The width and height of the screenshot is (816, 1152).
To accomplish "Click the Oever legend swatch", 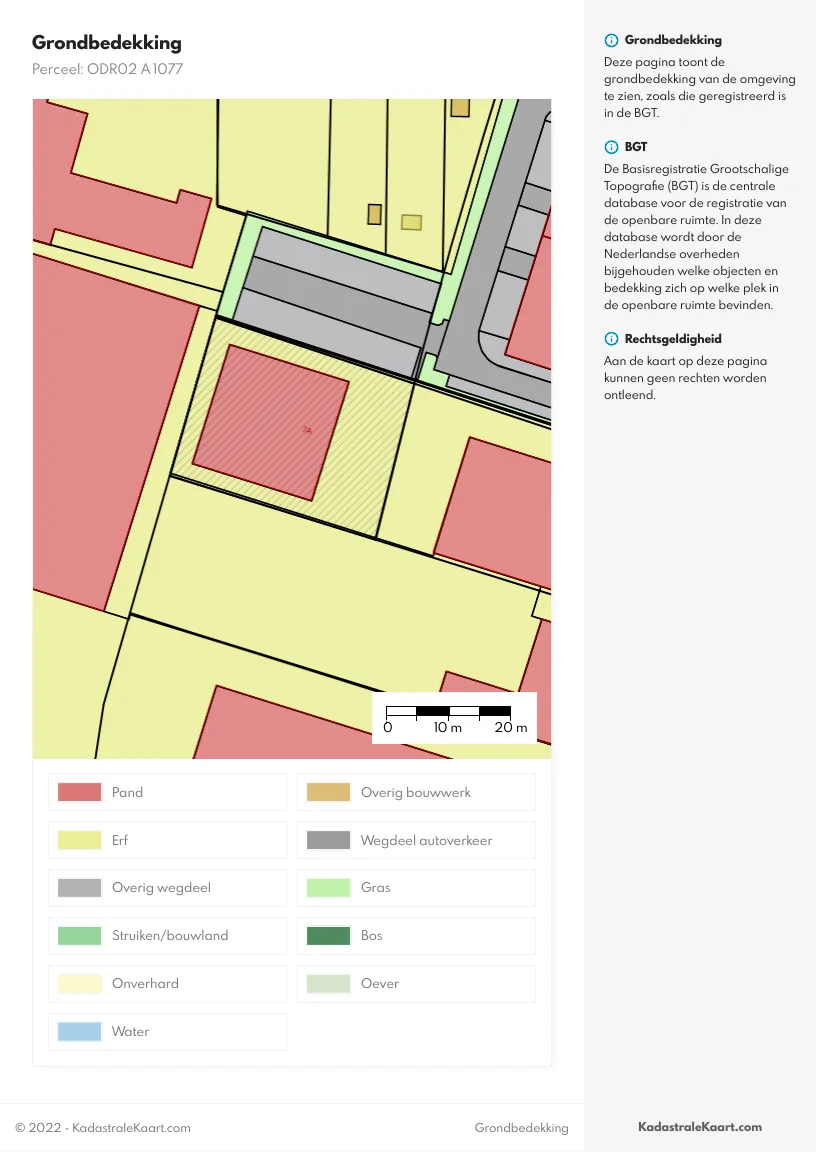I will [328, 984].
